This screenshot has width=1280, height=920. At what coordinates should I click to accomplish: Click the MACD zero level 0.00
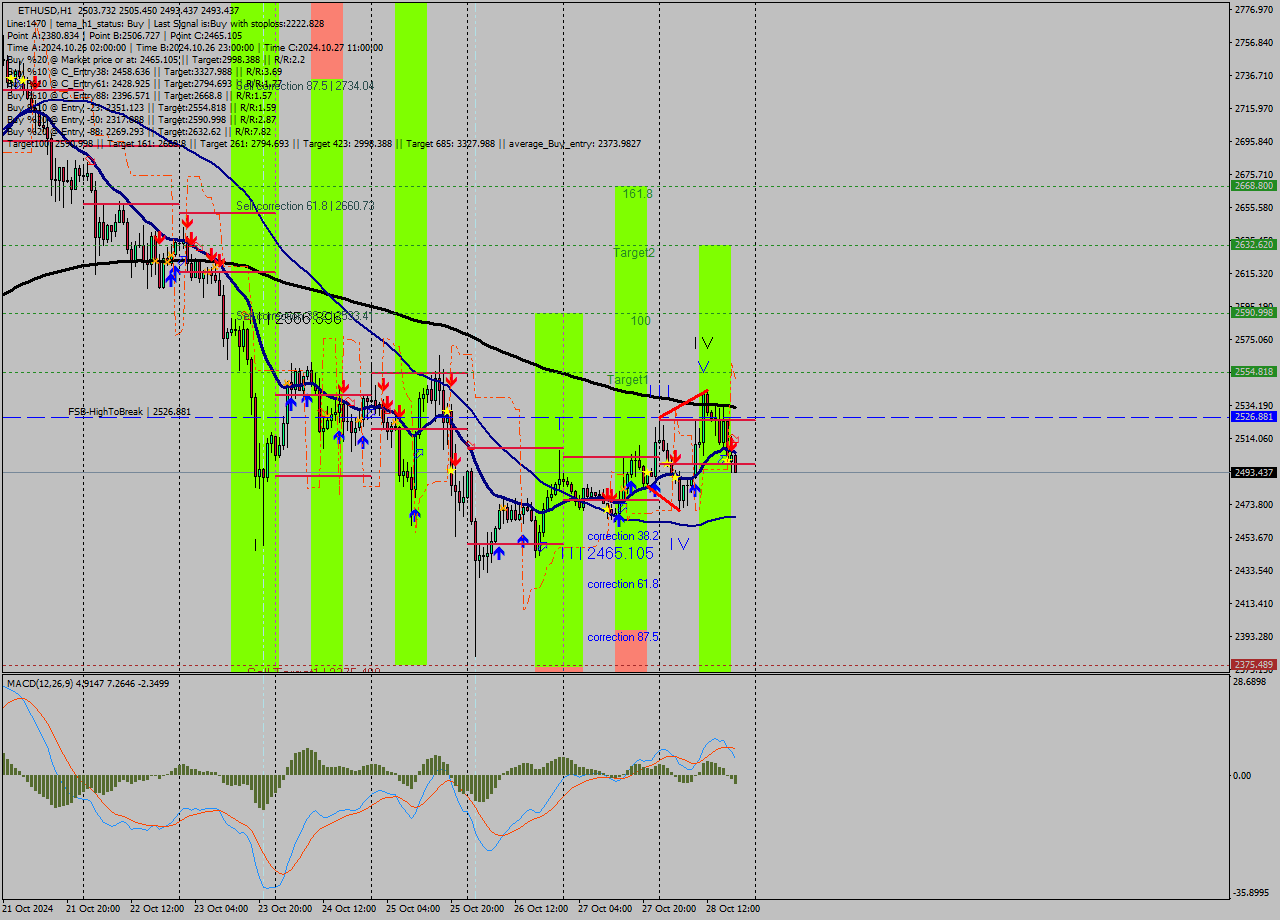click(1244, 776)
